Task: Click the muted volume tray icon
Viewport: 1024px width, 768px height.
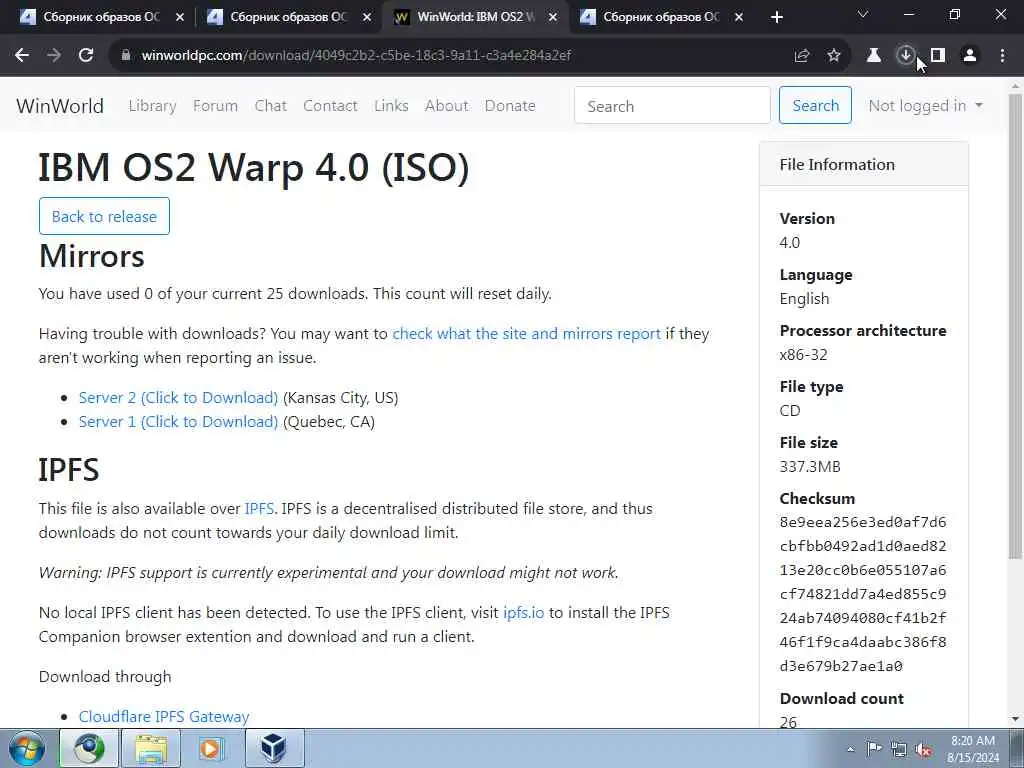Action: [x=923, y=749]
